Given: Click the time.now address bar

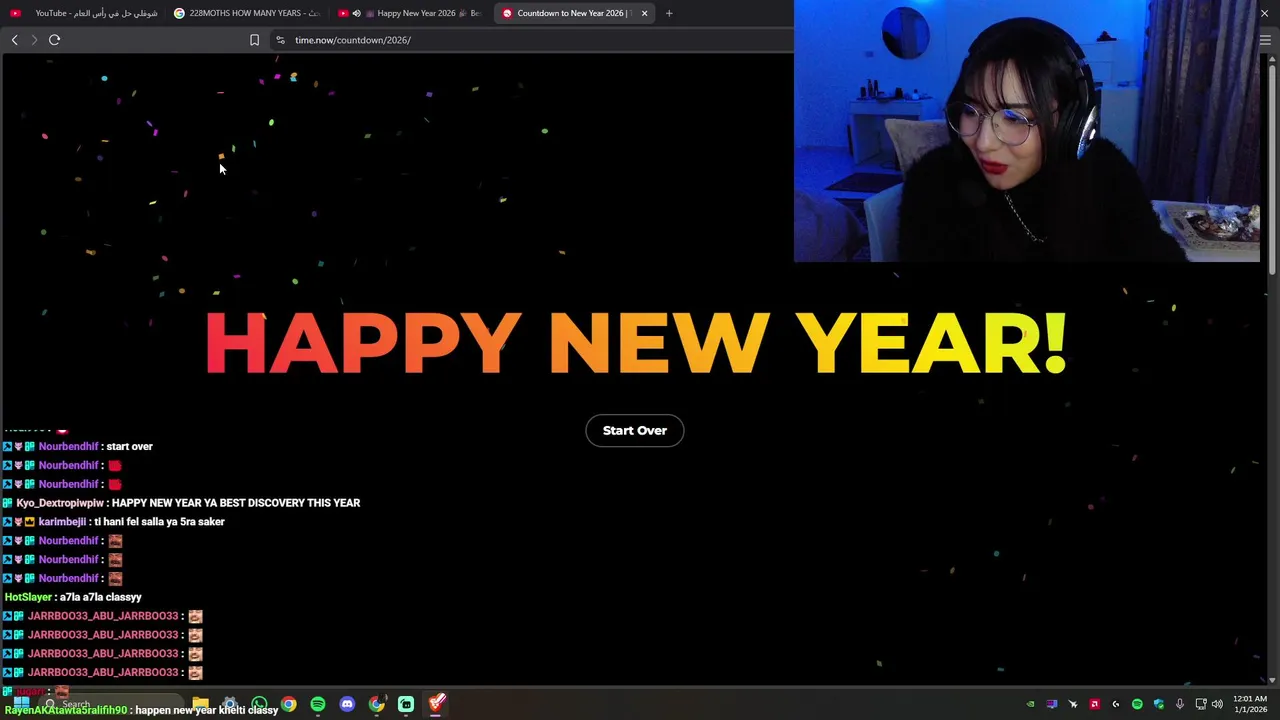Looking at the screenshot, I should [530, 40].
